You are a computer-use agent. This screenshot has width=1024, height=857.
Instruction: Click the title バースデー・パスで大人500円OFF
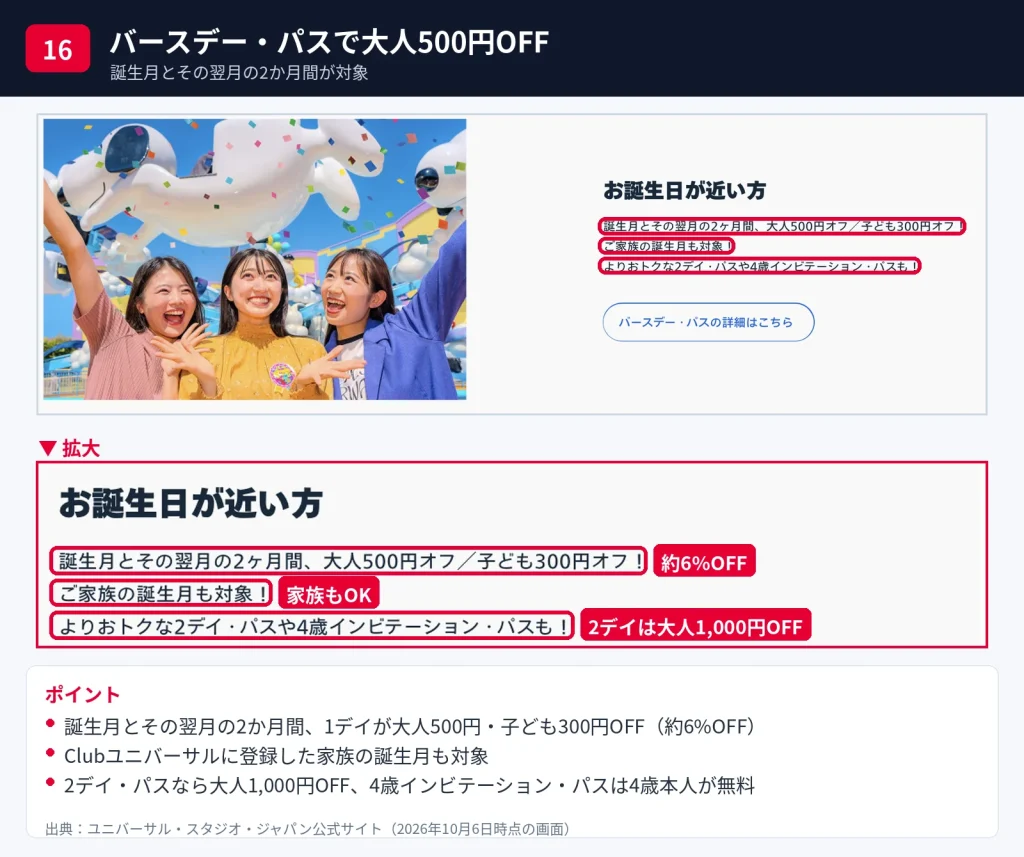coord(329,42)
